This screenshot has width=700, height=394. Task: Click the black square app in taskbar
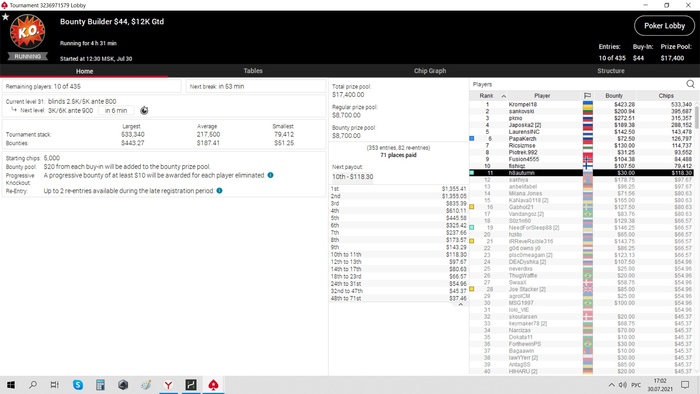pos(191,385)
